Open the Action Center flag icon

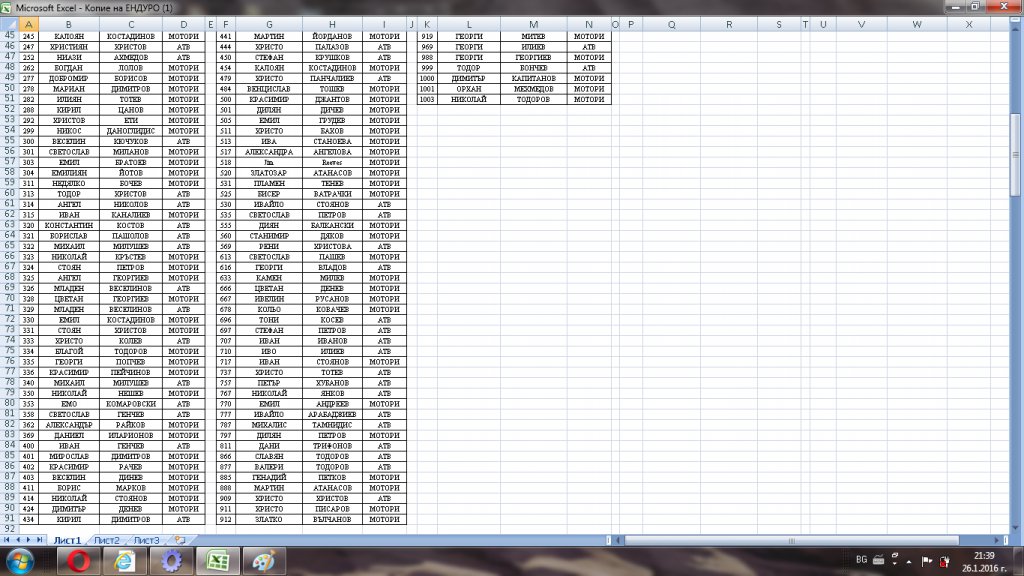(x=927, y=561)
